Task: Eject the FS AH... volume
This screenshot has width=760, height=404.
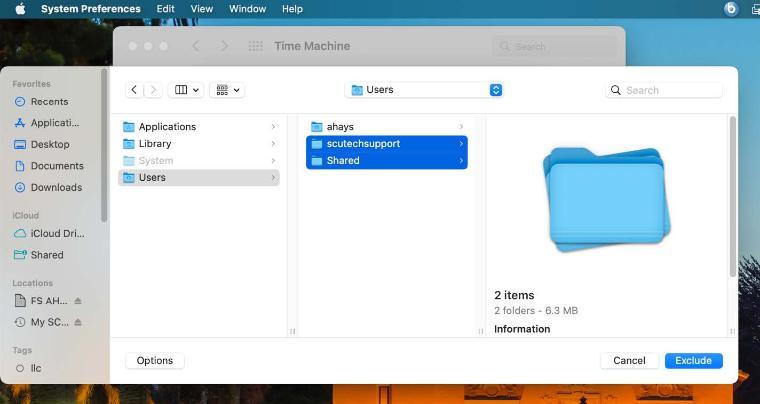Action: [x=78, y=301]
